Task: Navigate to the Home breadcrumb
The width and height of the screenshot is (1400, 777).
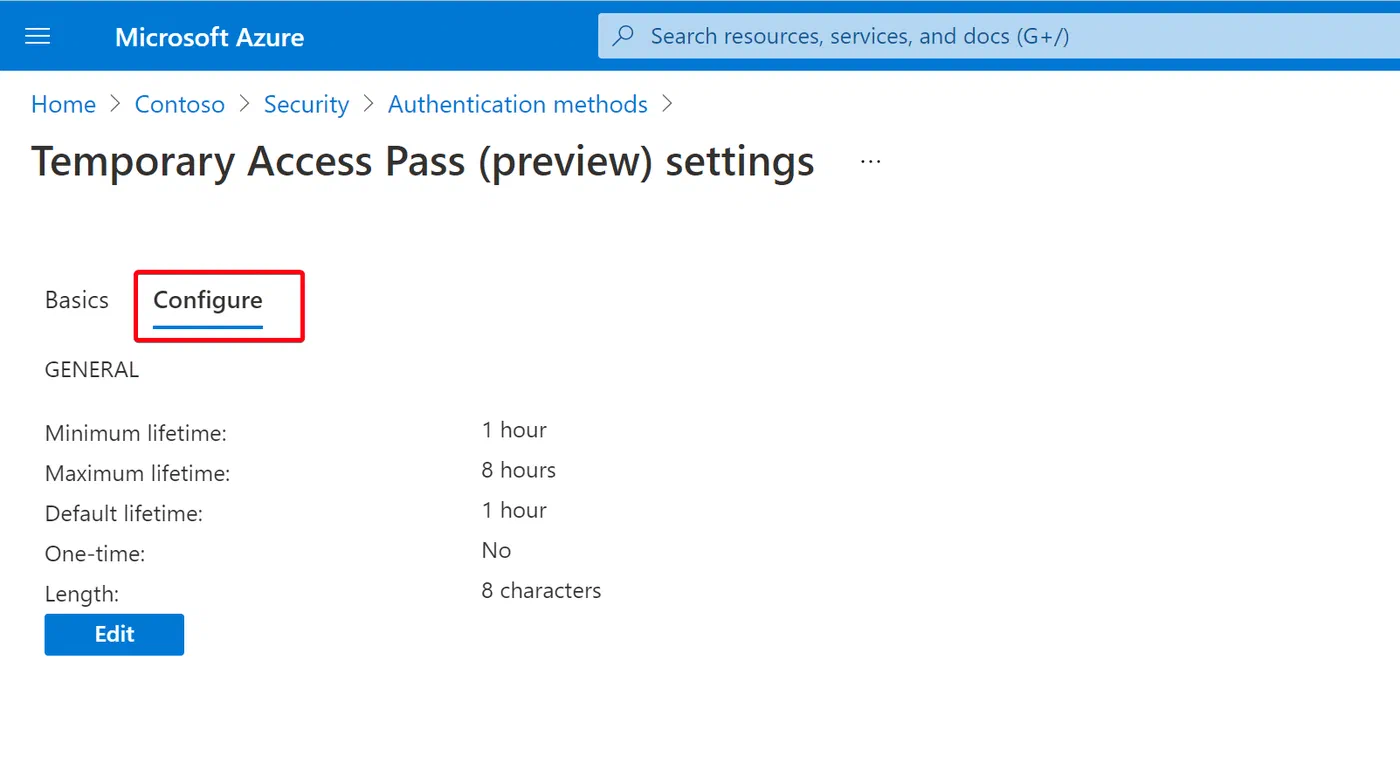Action: pyautogui.click(x=64, y=104)
